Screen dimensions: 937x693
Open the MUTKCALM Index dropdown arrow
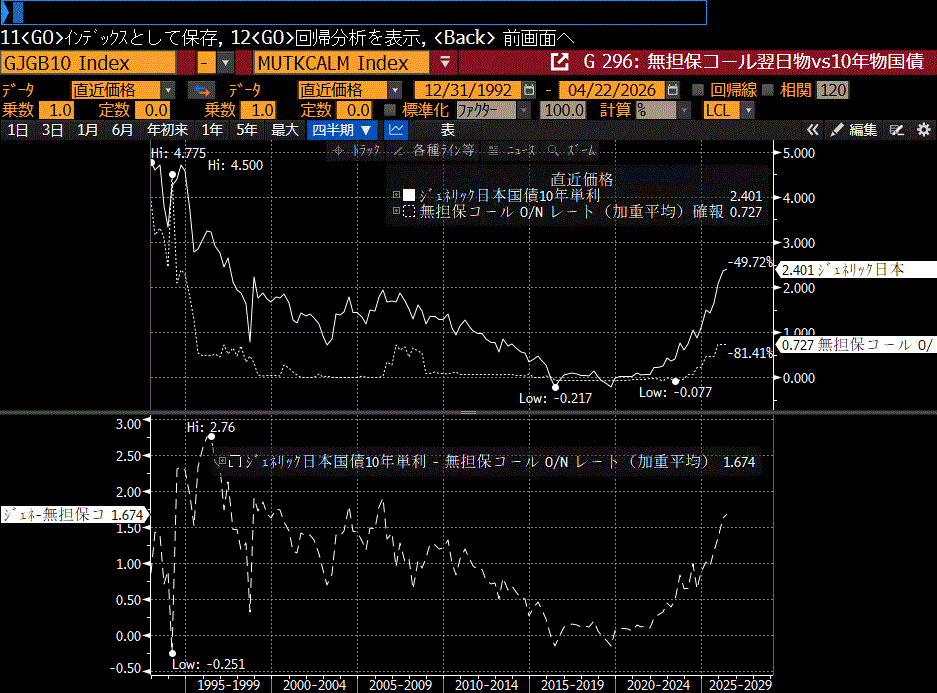445,63
